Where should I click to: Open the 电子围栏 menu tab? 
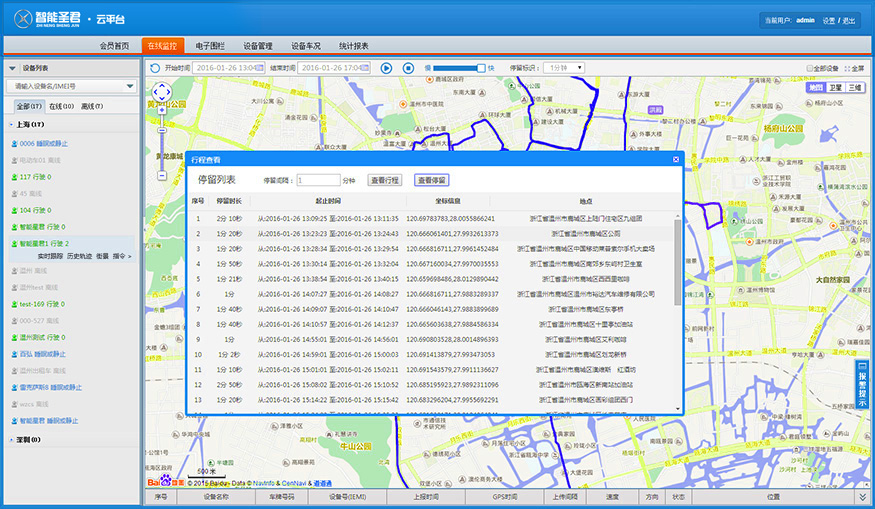(x=209, y=46)
